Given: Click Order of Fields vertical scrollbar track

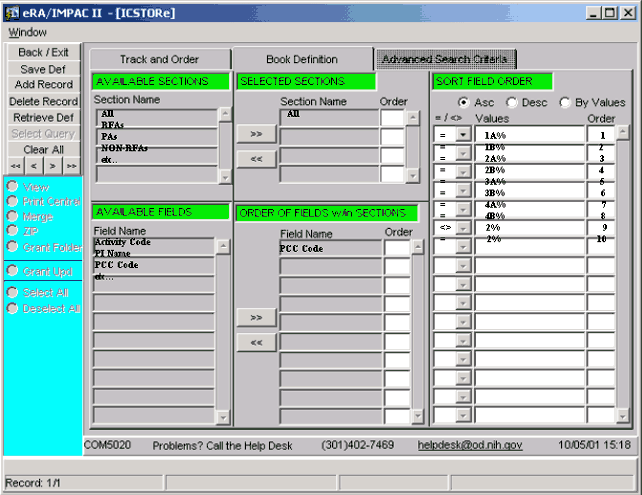Looking at the screenshot, I should (418, 332).
